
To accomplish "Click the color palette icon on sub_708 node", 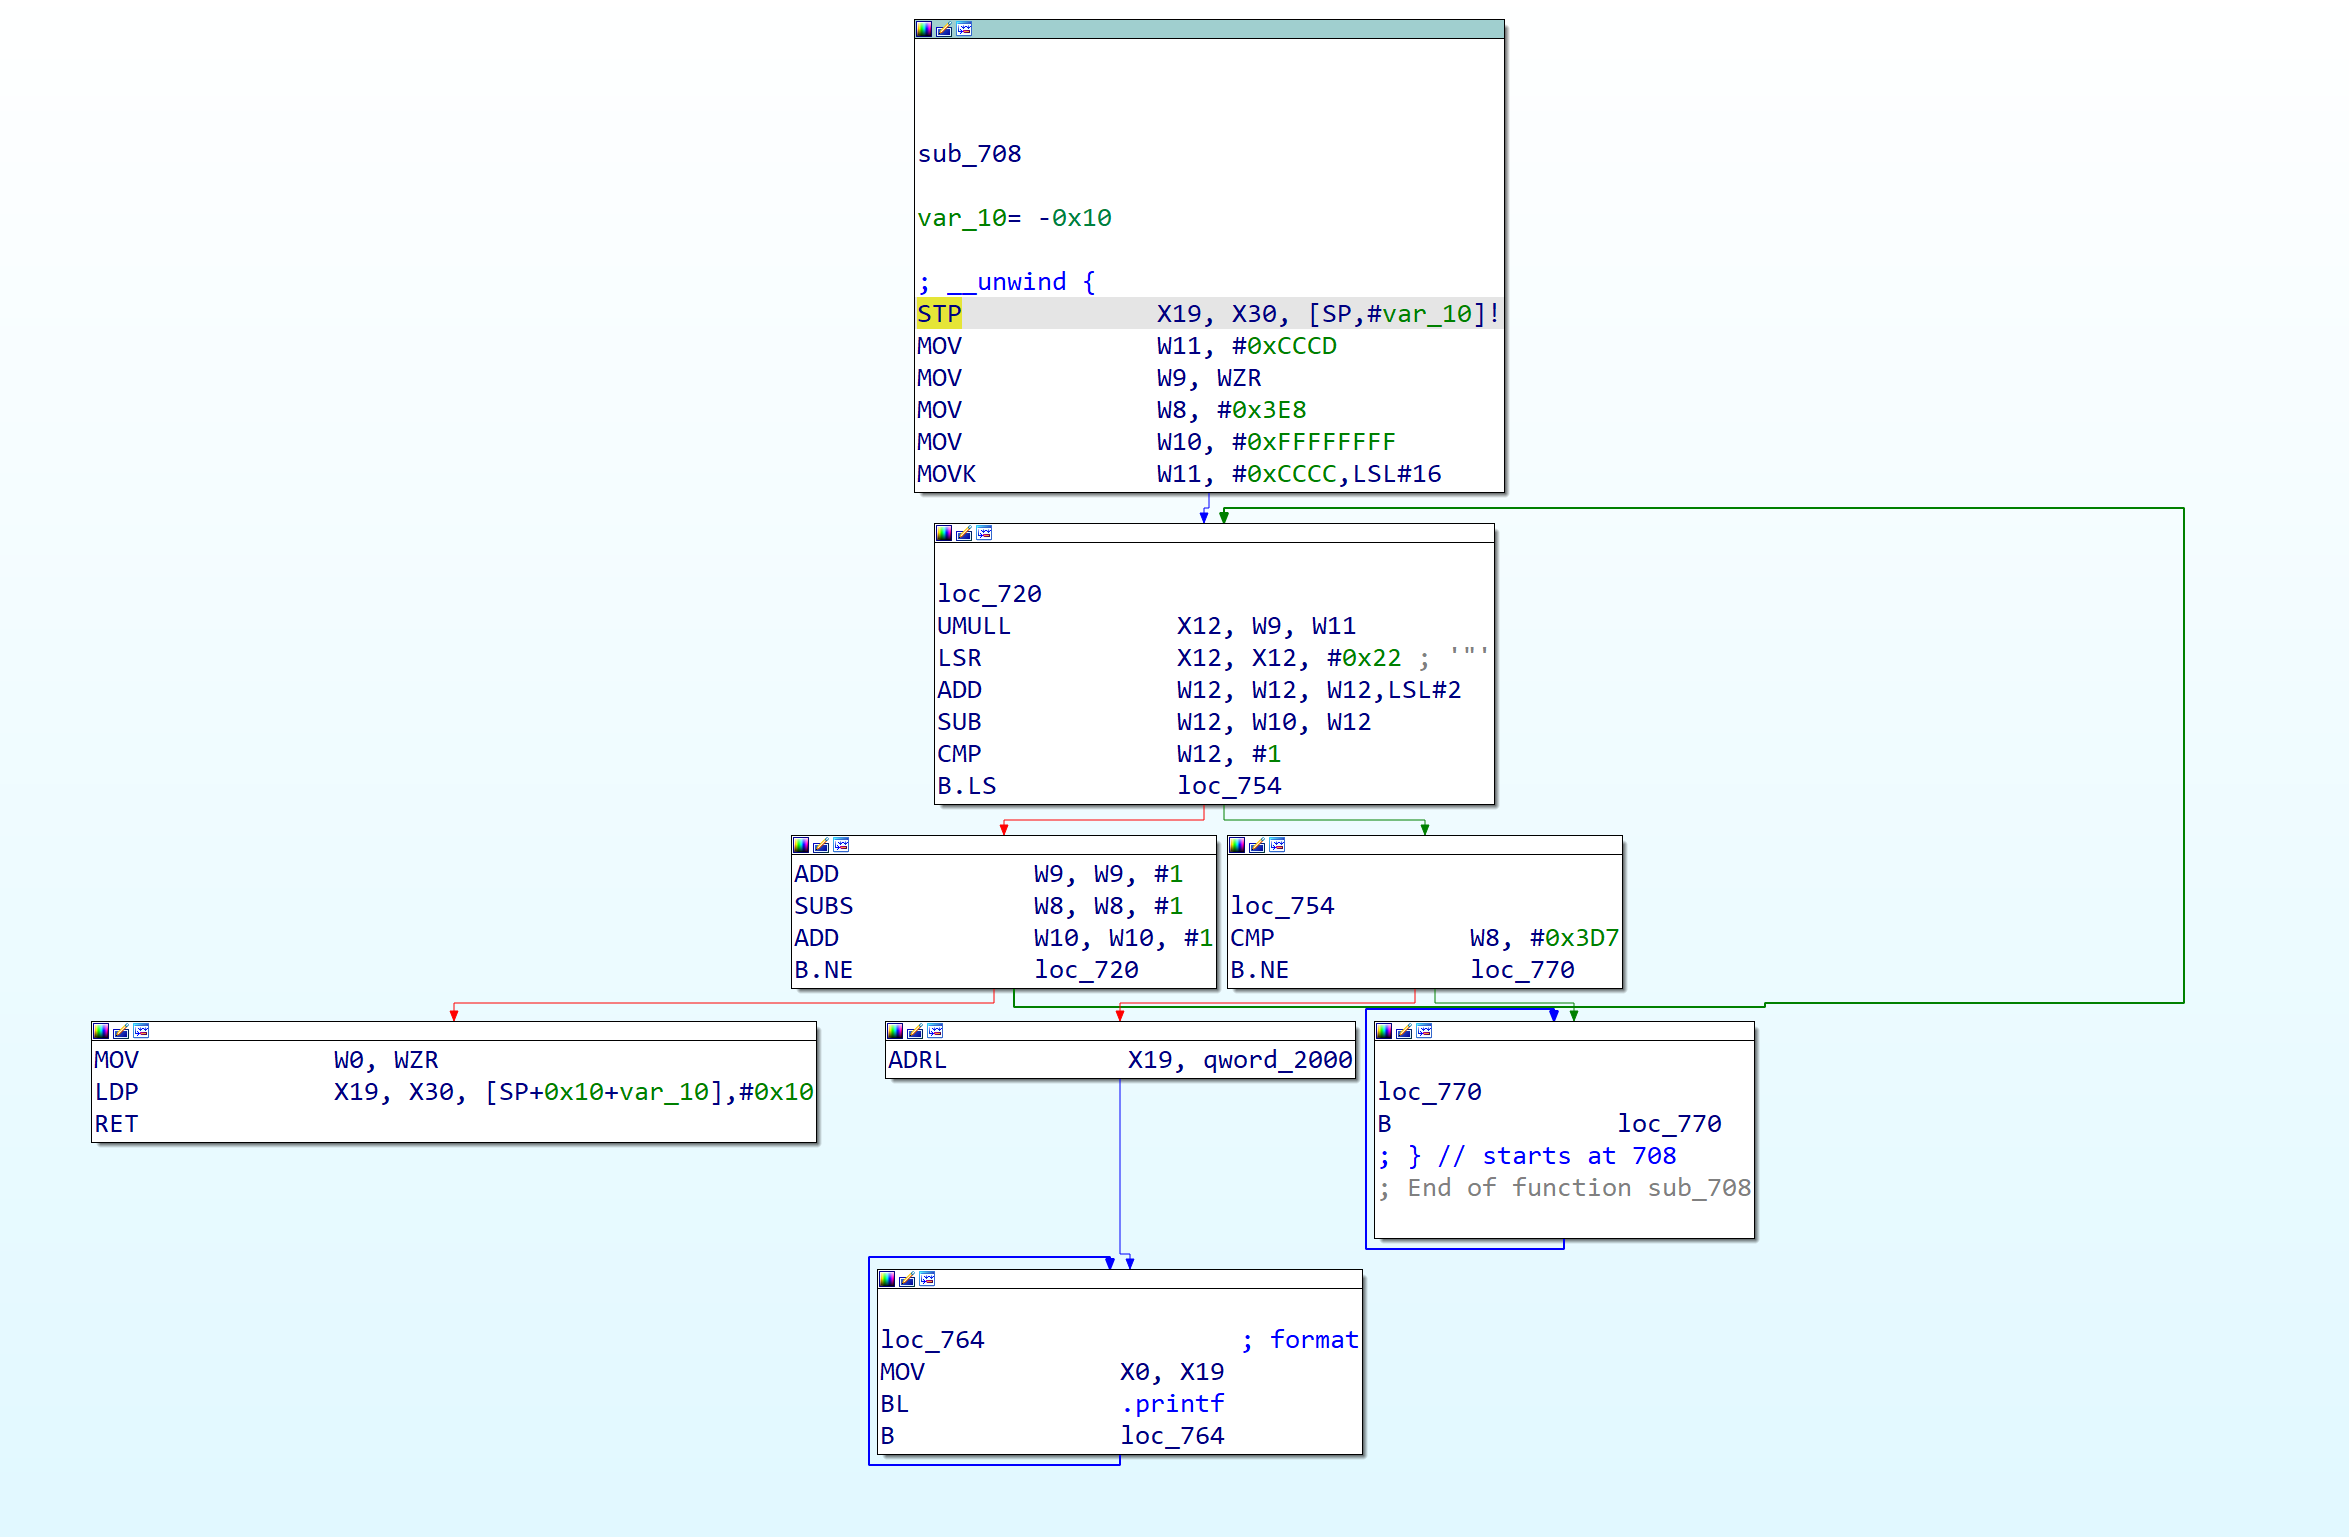I will pyautogui.click(x=924, y=29).
